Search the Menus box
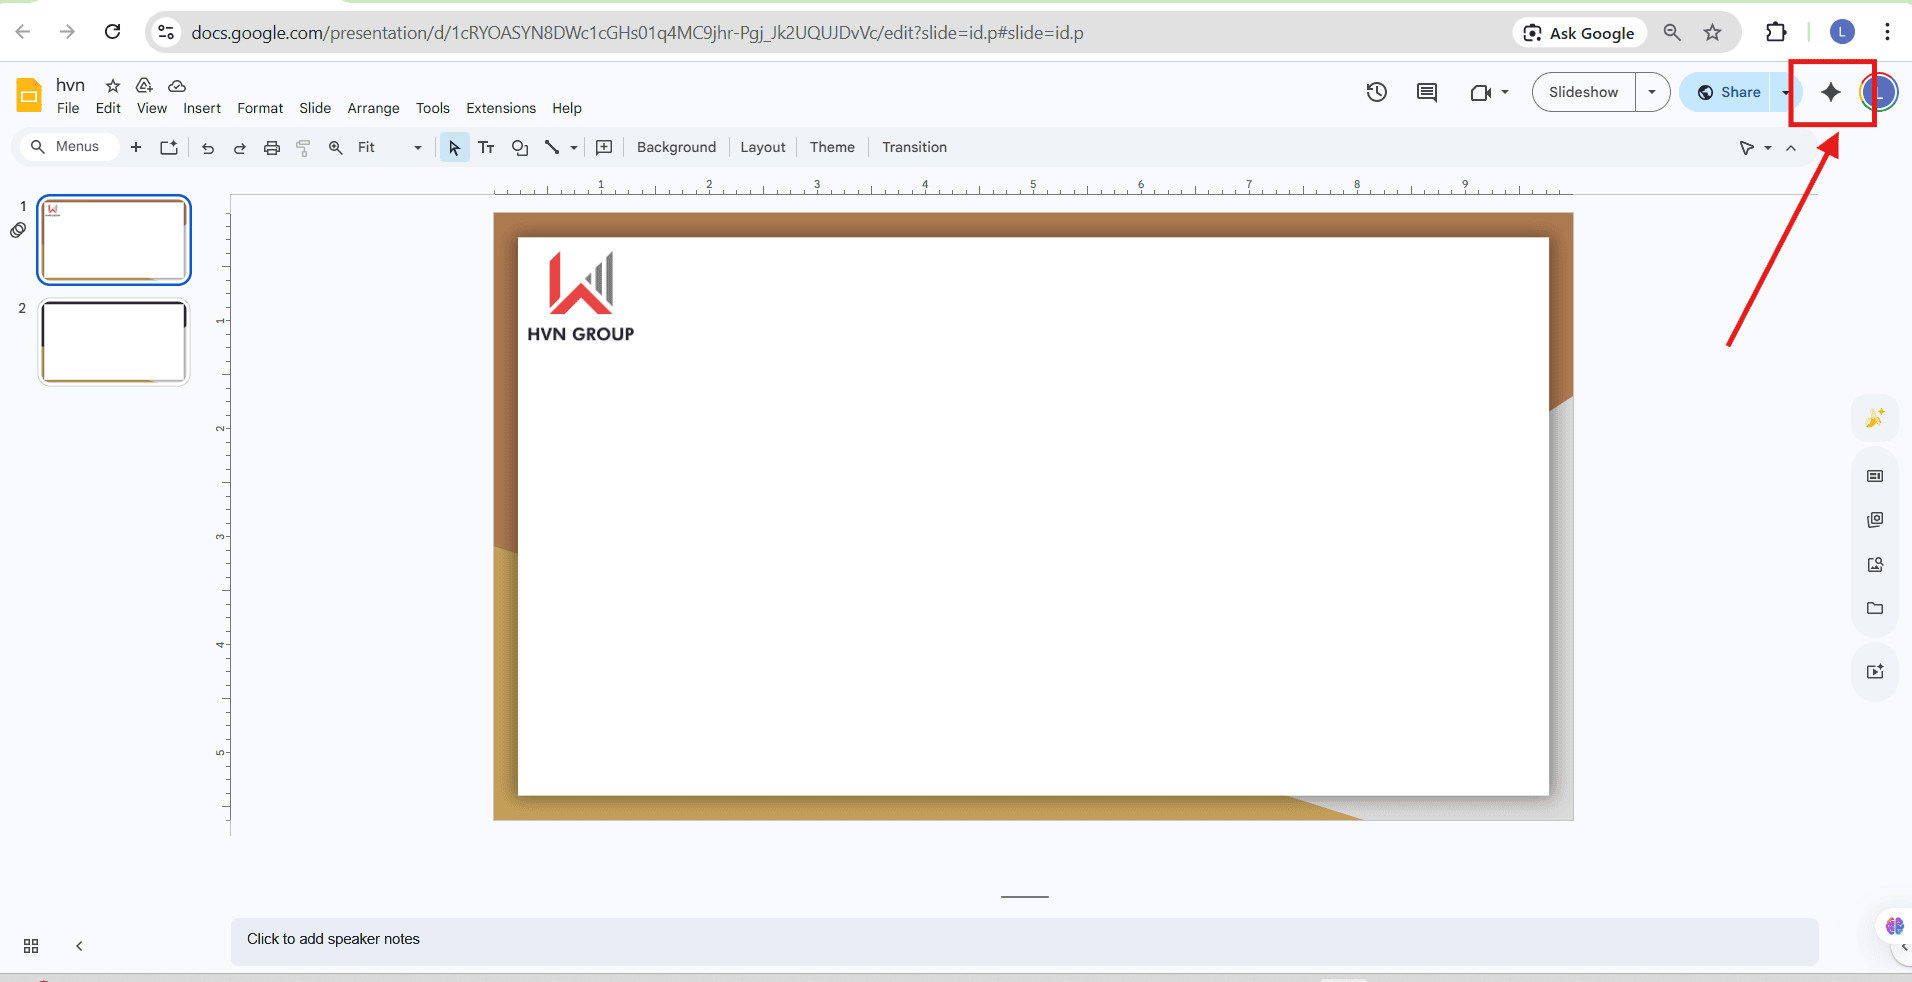Viewport: 1912px width, 982px height. (68, 147)
